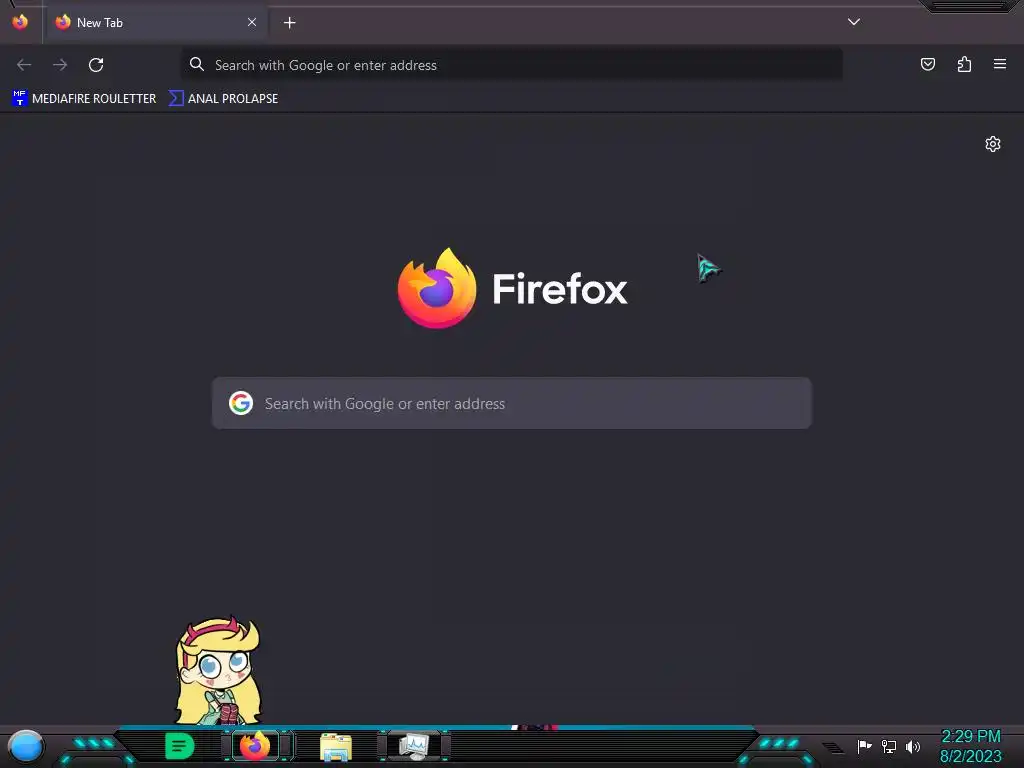The height and width of the screenshot is (768, 1024).
Task: Click the Firefox logo on new tab page
Action: click(x=513, y=288)
